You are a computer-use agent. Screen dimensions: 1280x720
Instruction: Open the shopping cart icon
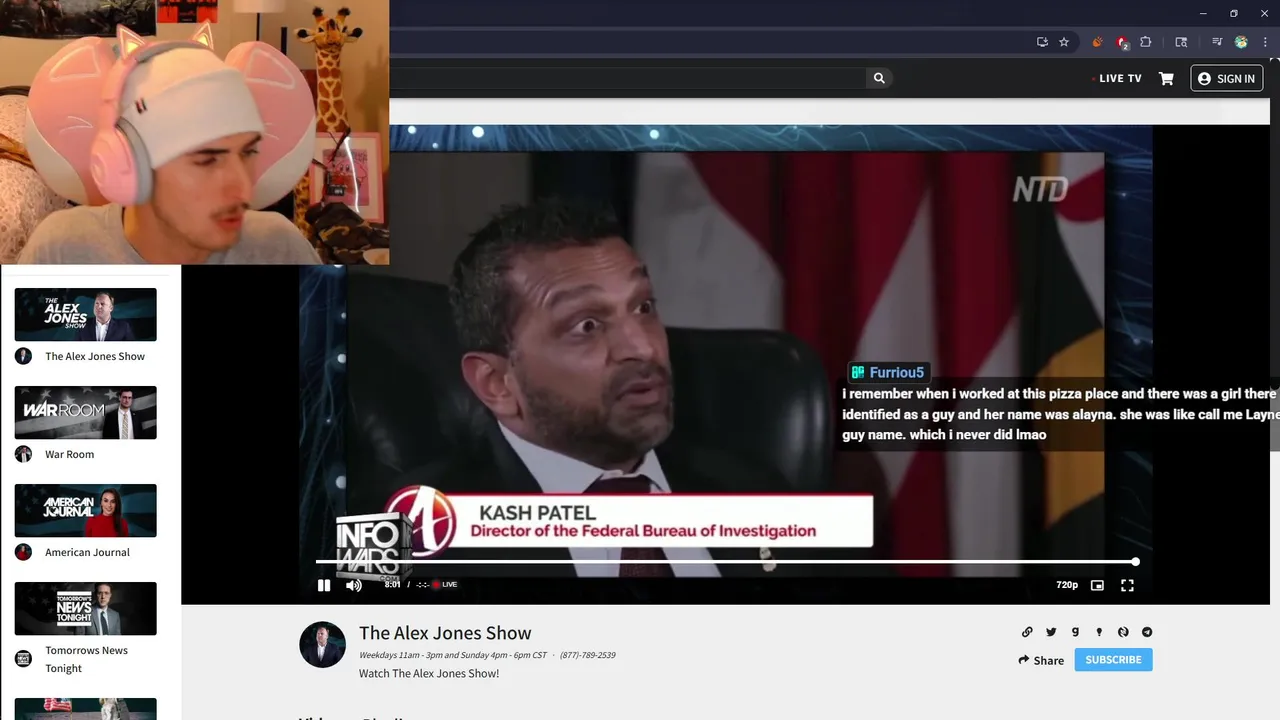coord(1166,78)
